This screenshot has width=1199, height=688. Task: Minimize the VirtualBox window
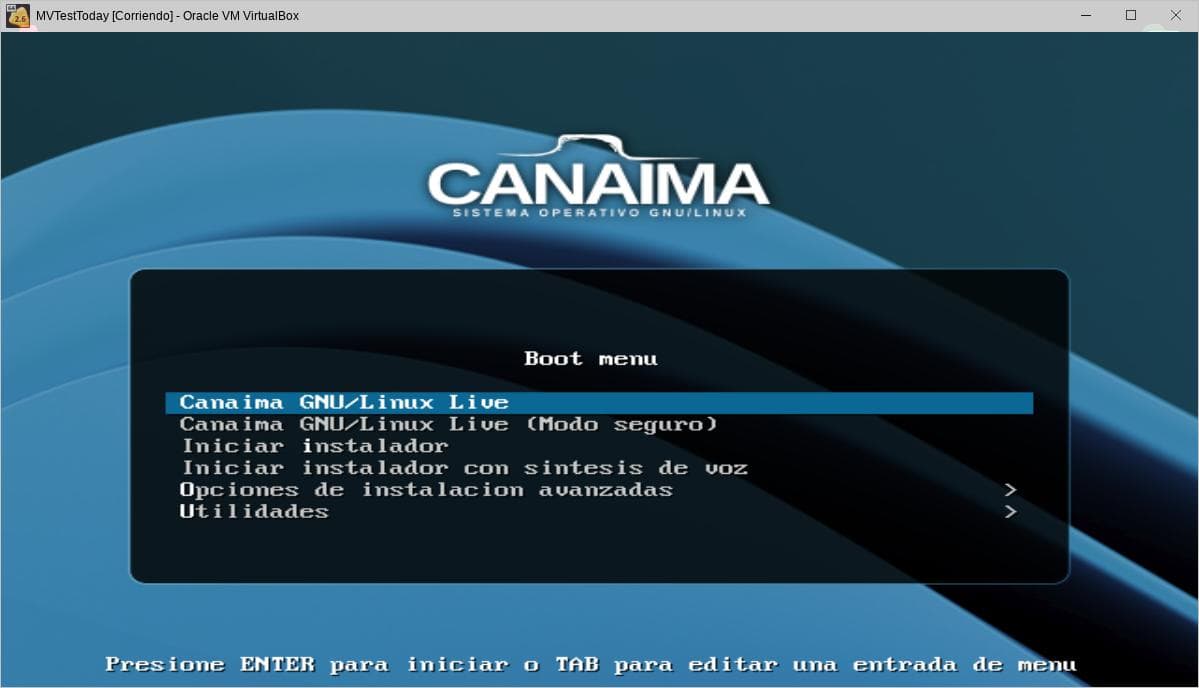click(1086, 15)
